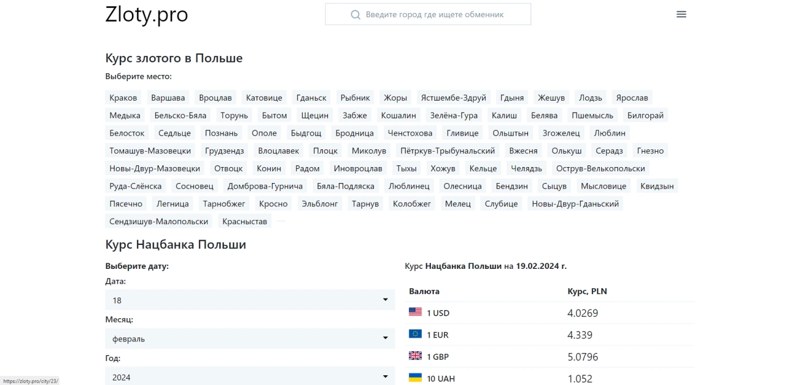Click the Курс, PLN column header
The width and height of the screenshot is (800, 385).
coord(587,292)
